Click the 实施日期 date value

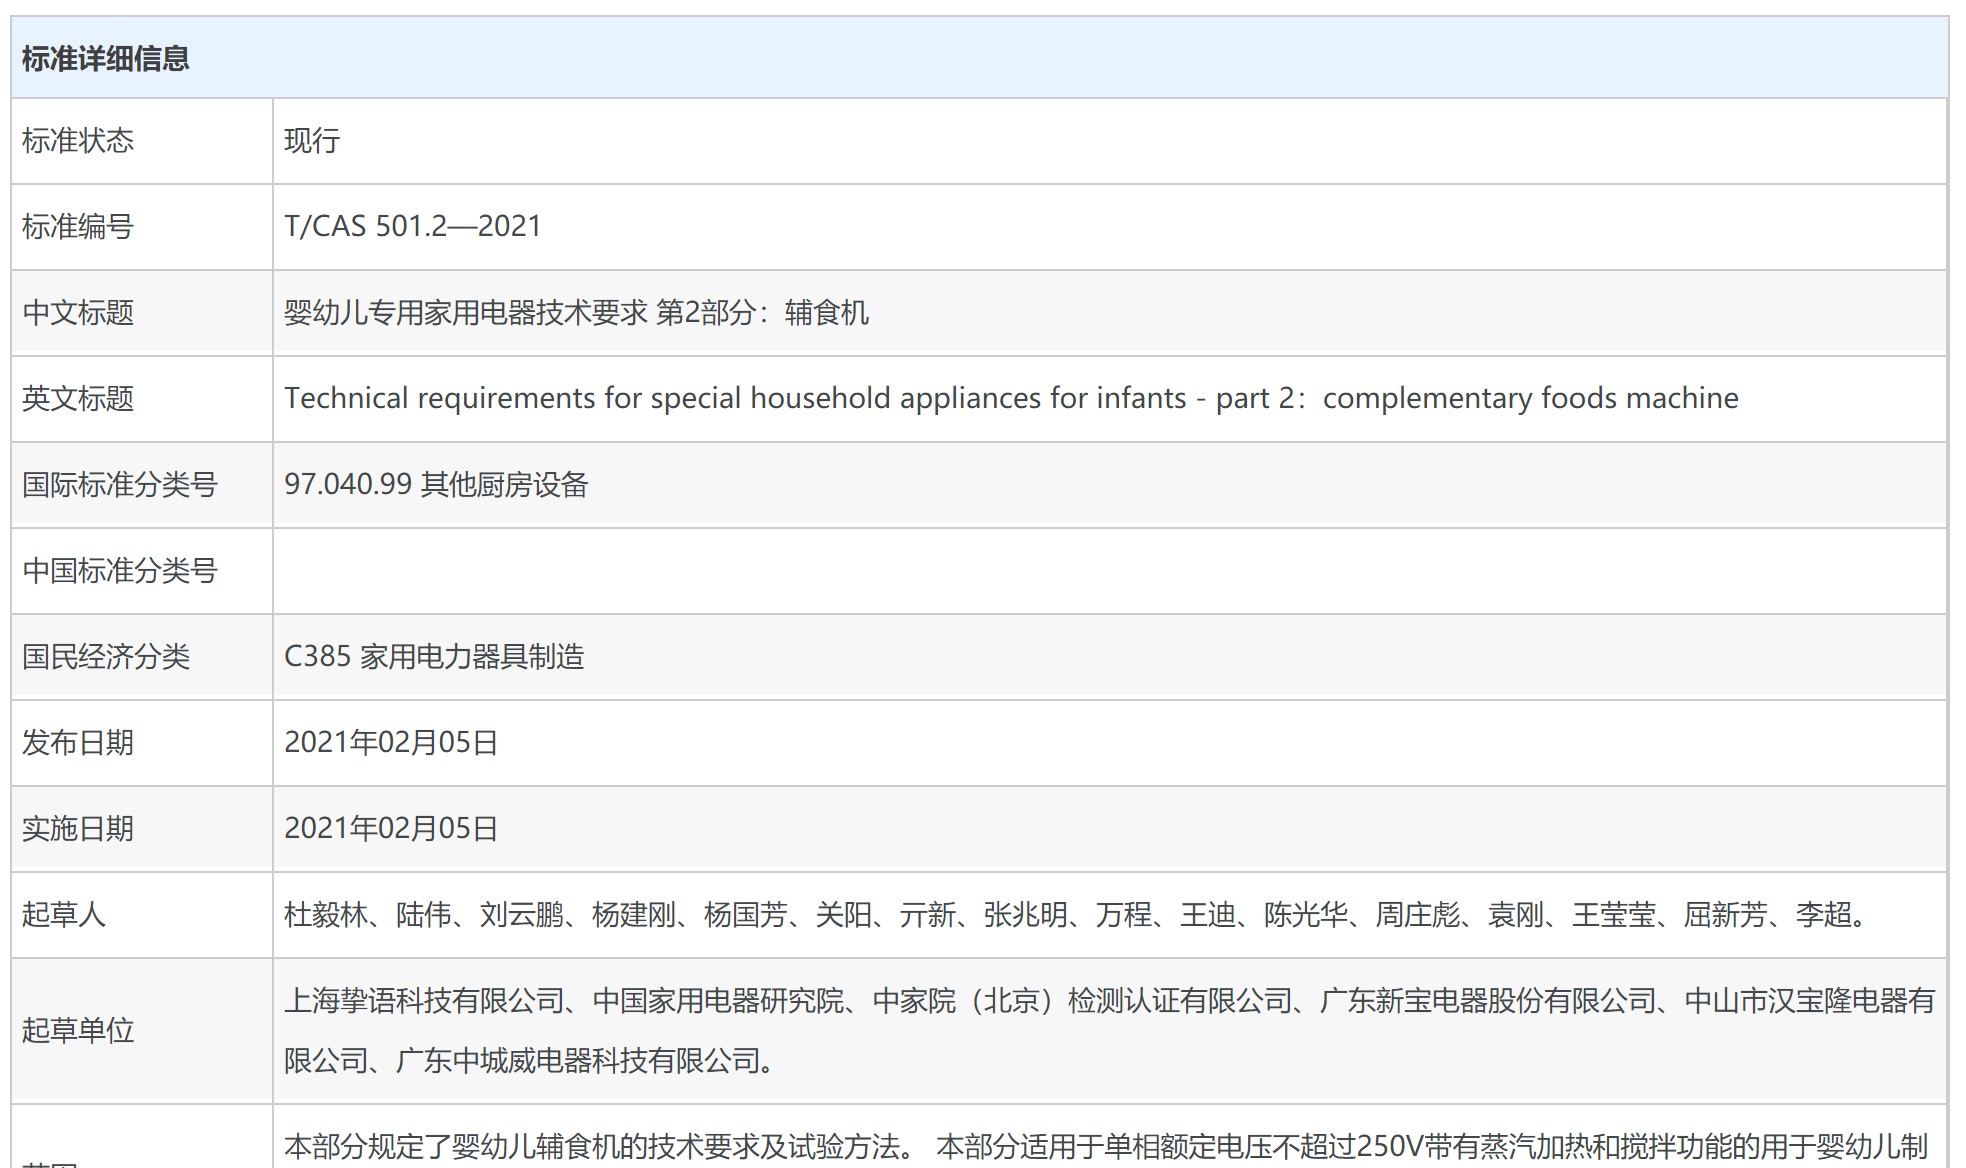[x=391, y=829]
